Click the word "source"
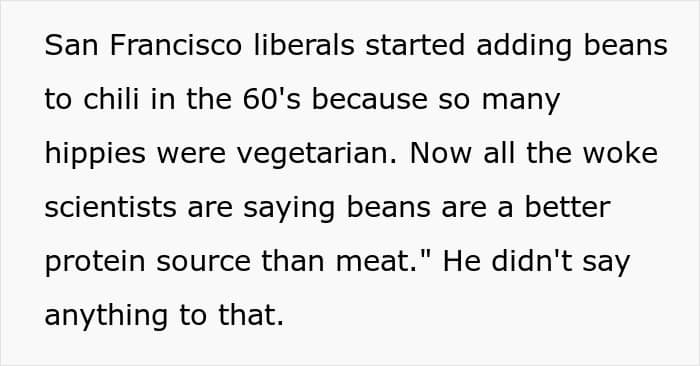700x366 pixels. [x=204, y=261]
